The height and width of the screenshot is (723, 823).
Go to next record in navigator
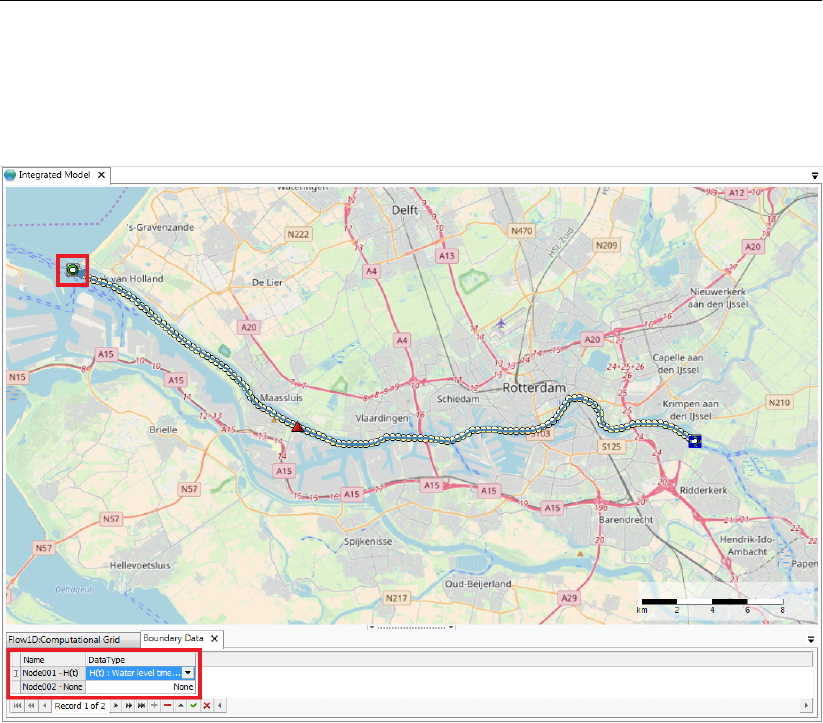[x=116, y=706]
